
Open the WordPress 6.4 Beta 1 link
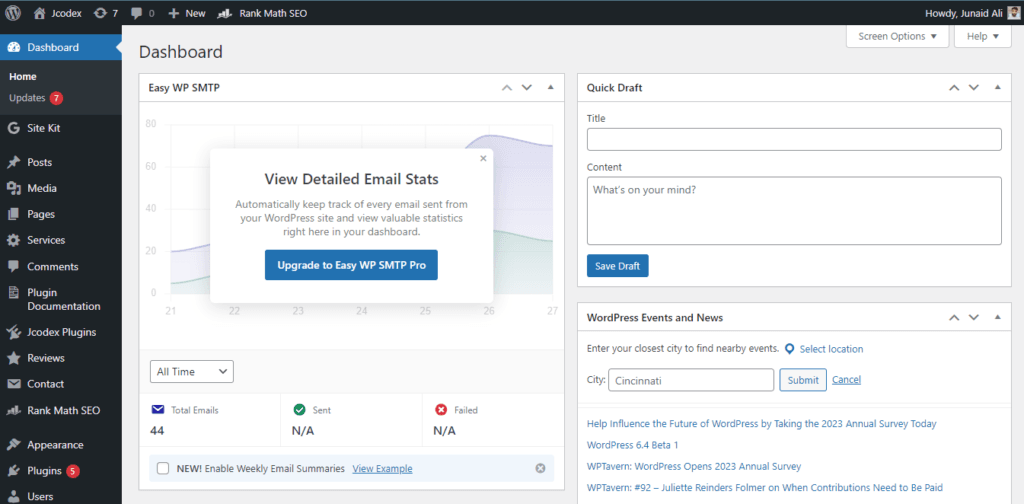pos(632,445)
